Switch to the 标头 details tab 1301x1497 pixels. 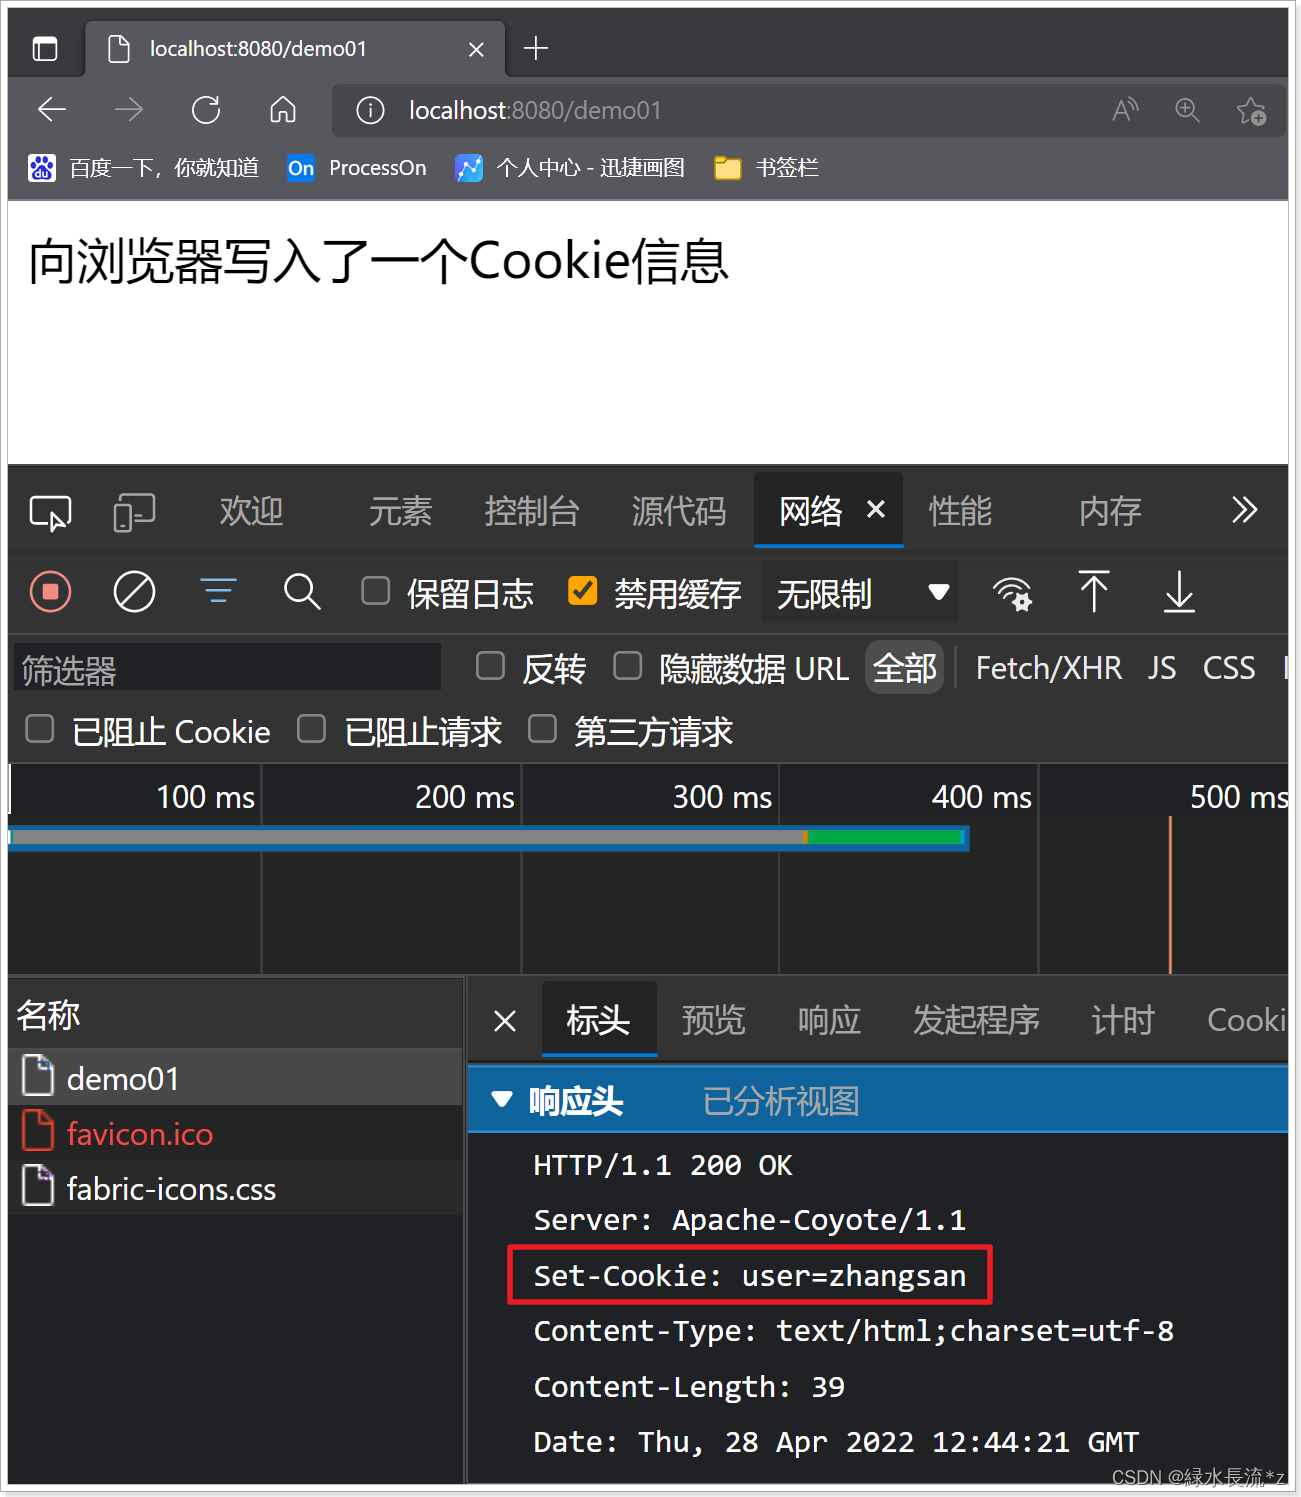[598, 1020]
